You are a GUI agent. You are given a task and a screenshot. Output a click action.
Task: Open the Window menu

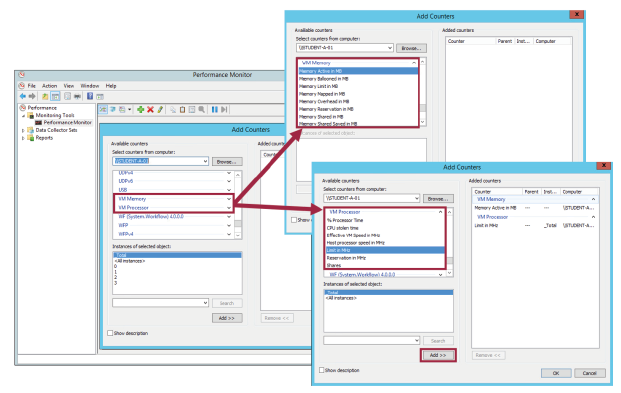pos(90,86)
